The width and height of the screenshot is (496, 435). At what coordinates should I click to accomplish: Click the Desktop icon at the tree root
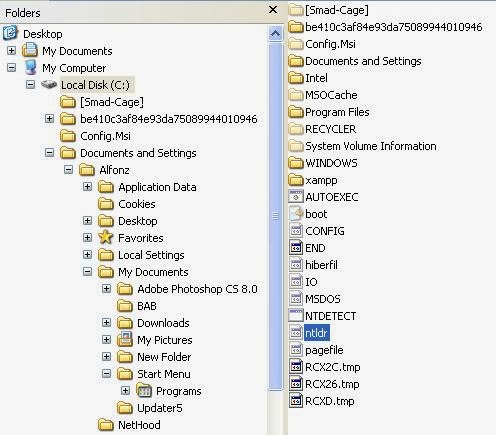coord(11,33)
